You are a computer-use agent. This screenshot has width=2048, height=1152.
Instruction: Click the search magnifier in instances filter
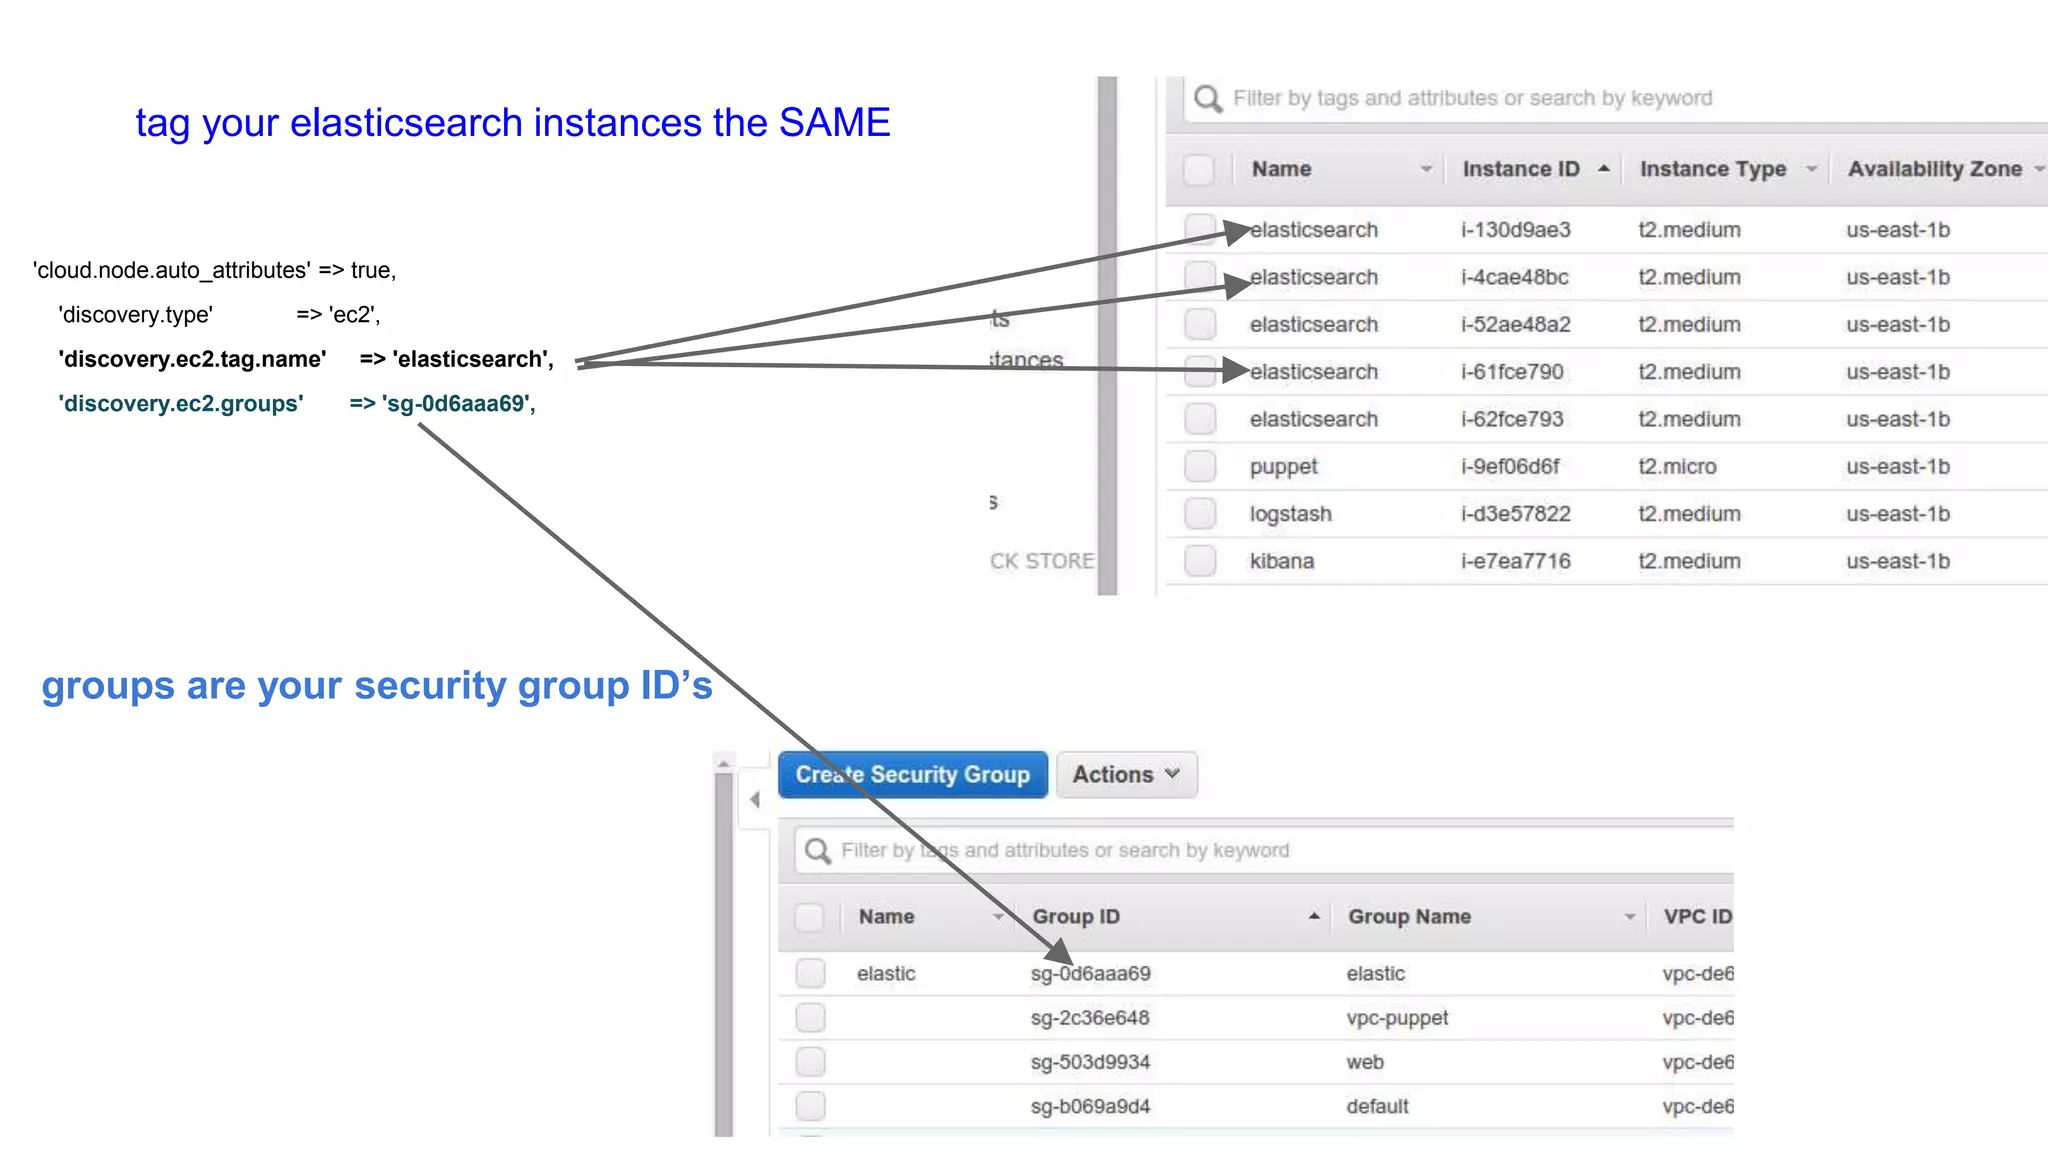click(1208, 99)
